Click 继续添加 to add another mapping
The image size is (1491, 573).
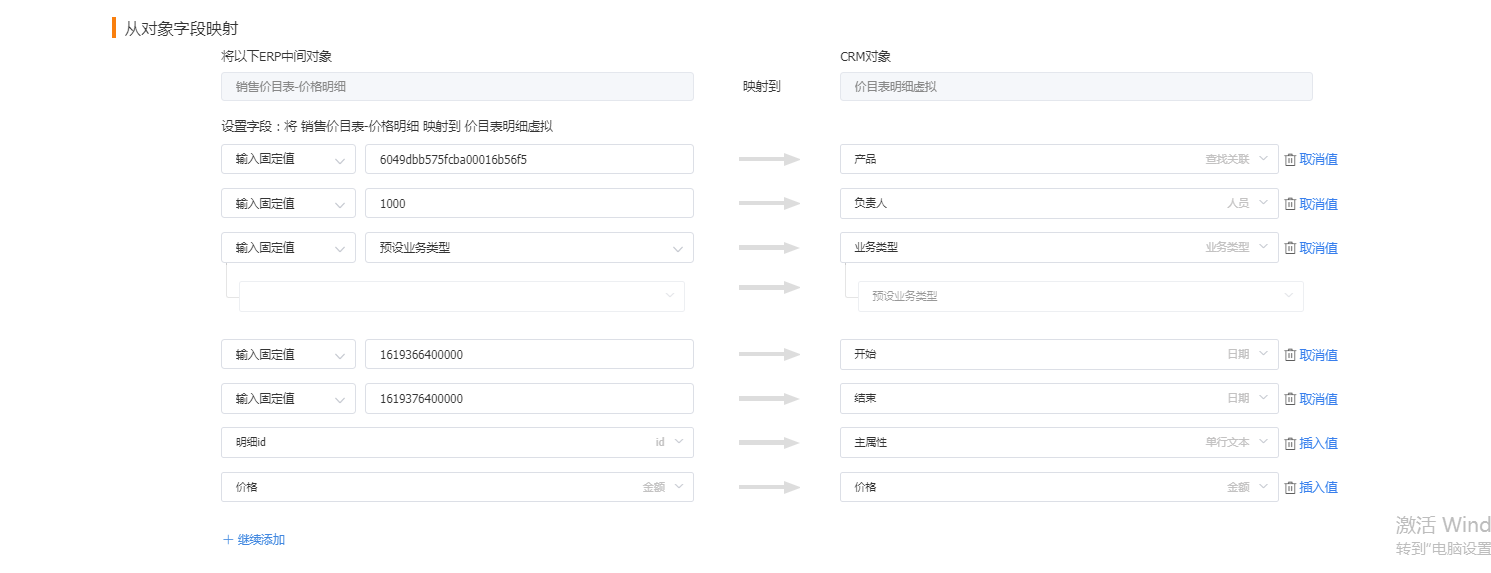[x=254, y=539]
